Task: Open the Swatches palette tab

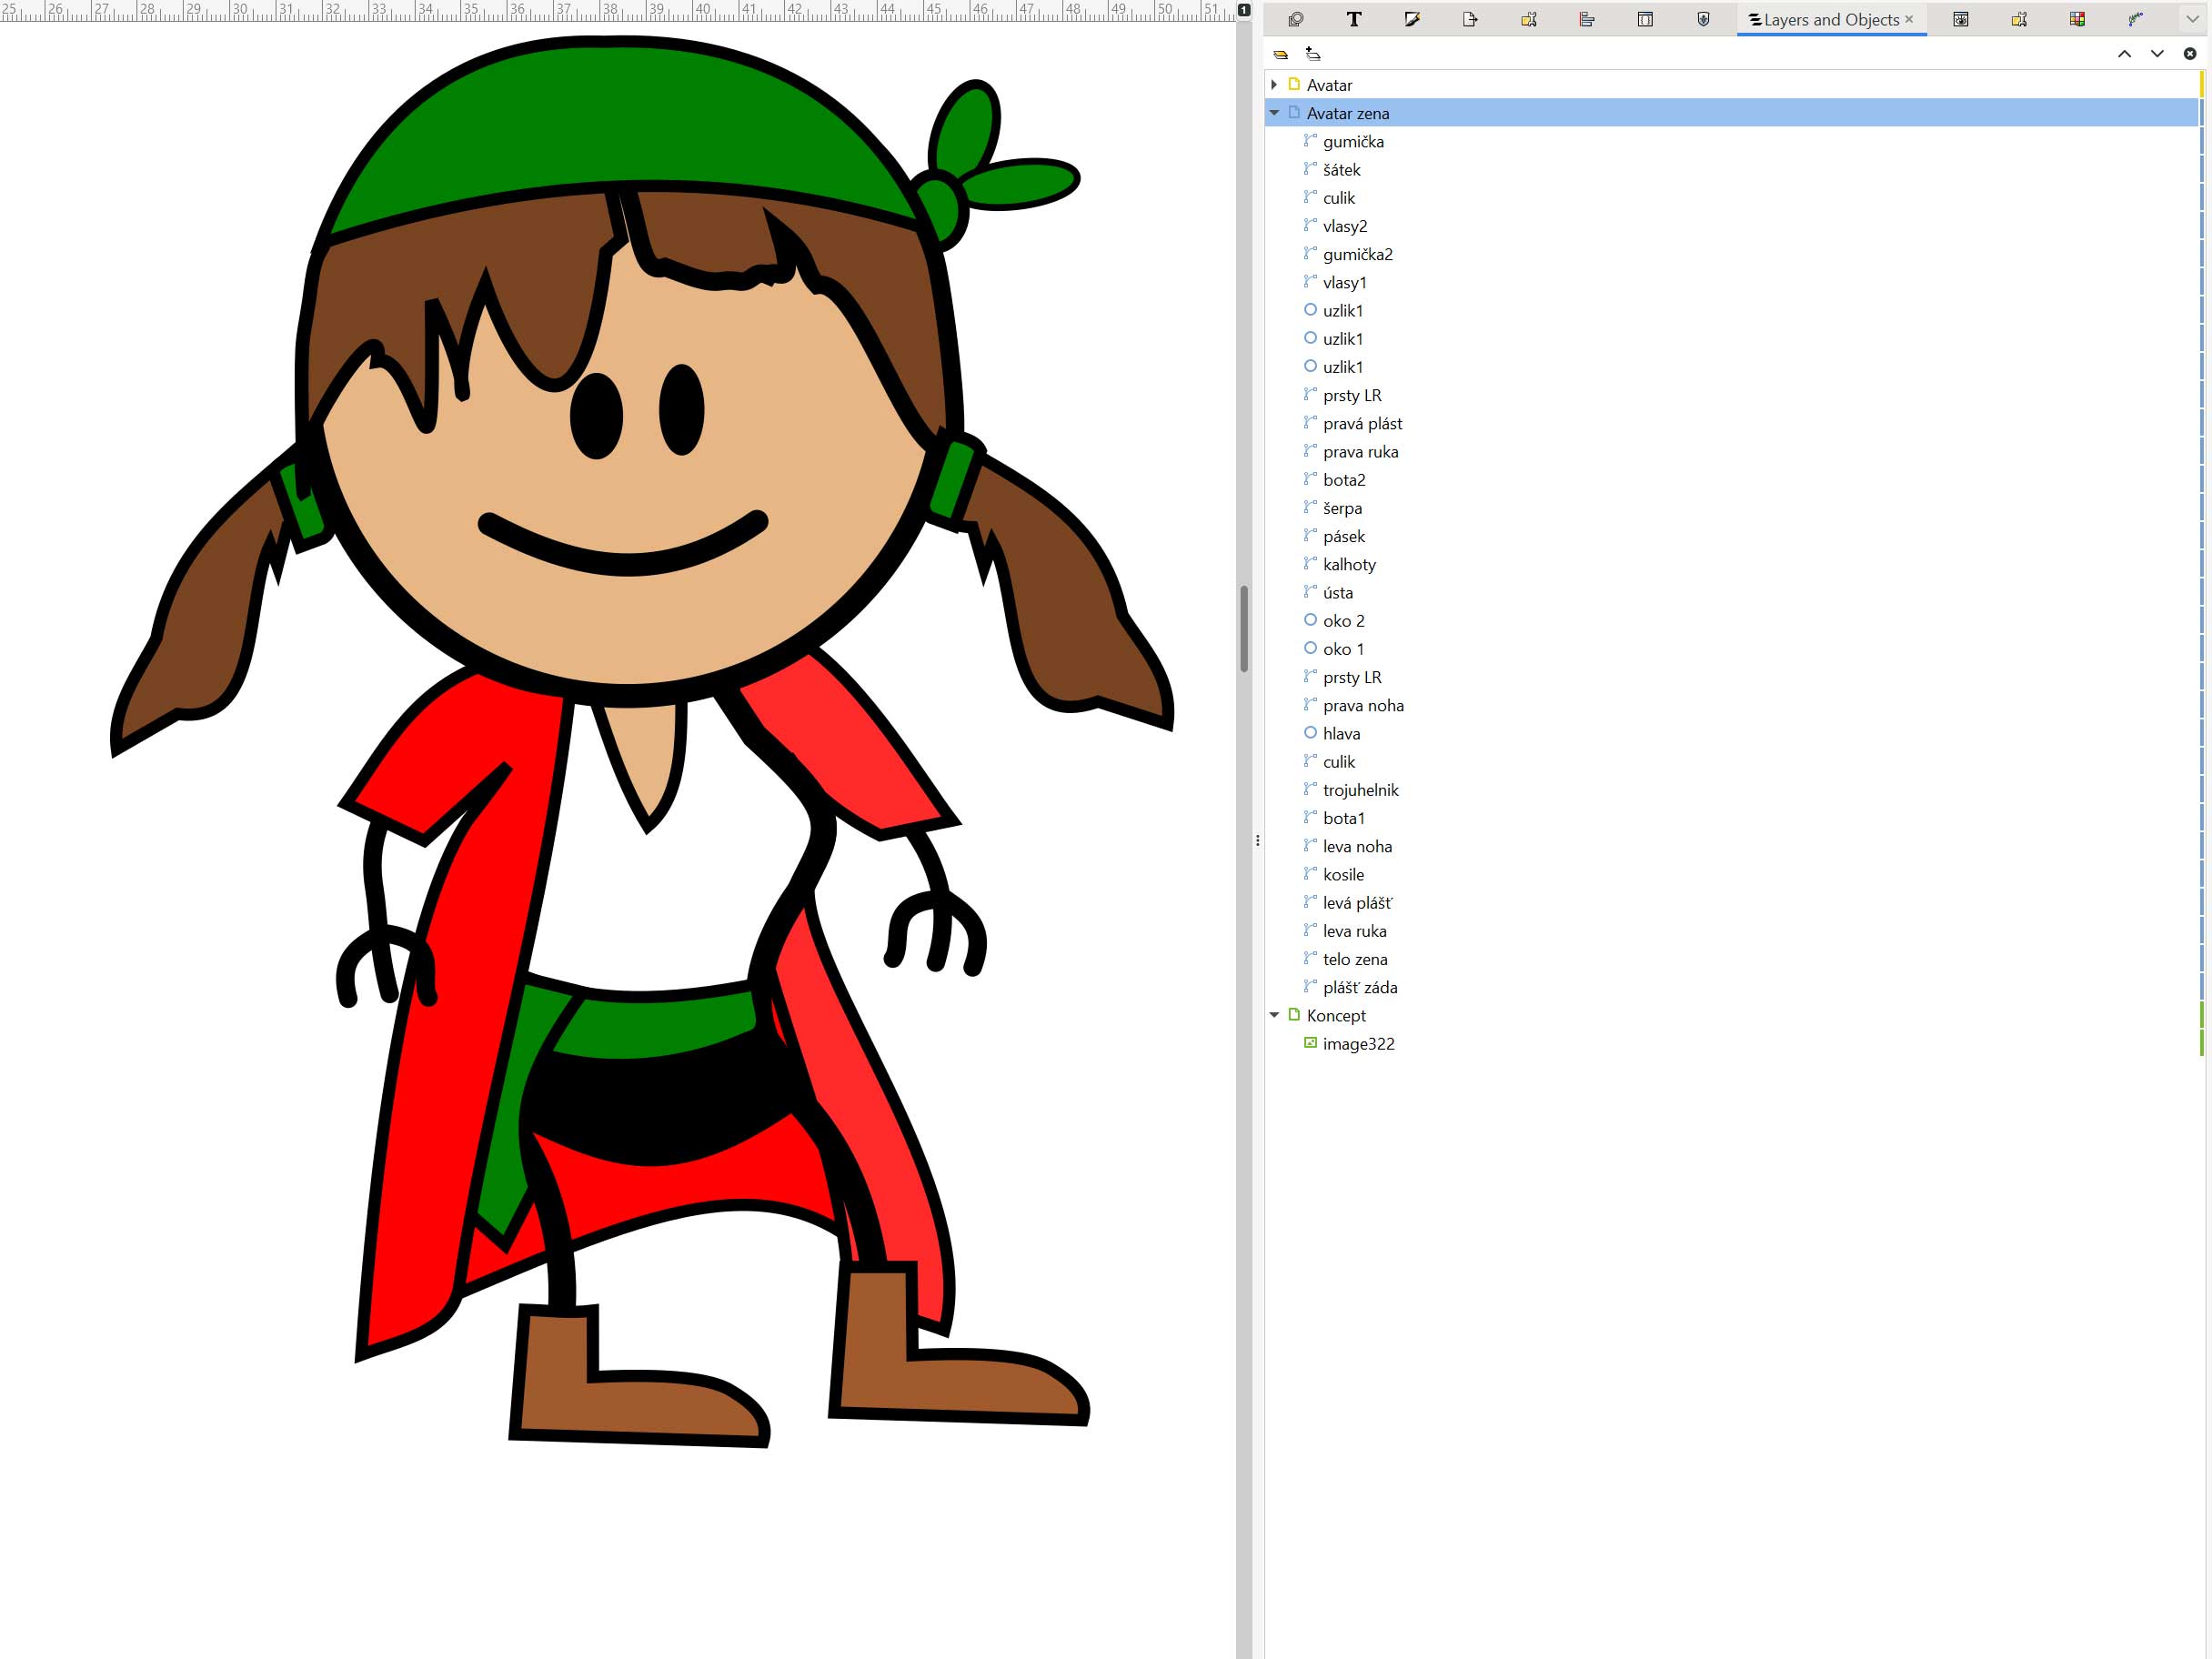Action: click(2077, 19)
